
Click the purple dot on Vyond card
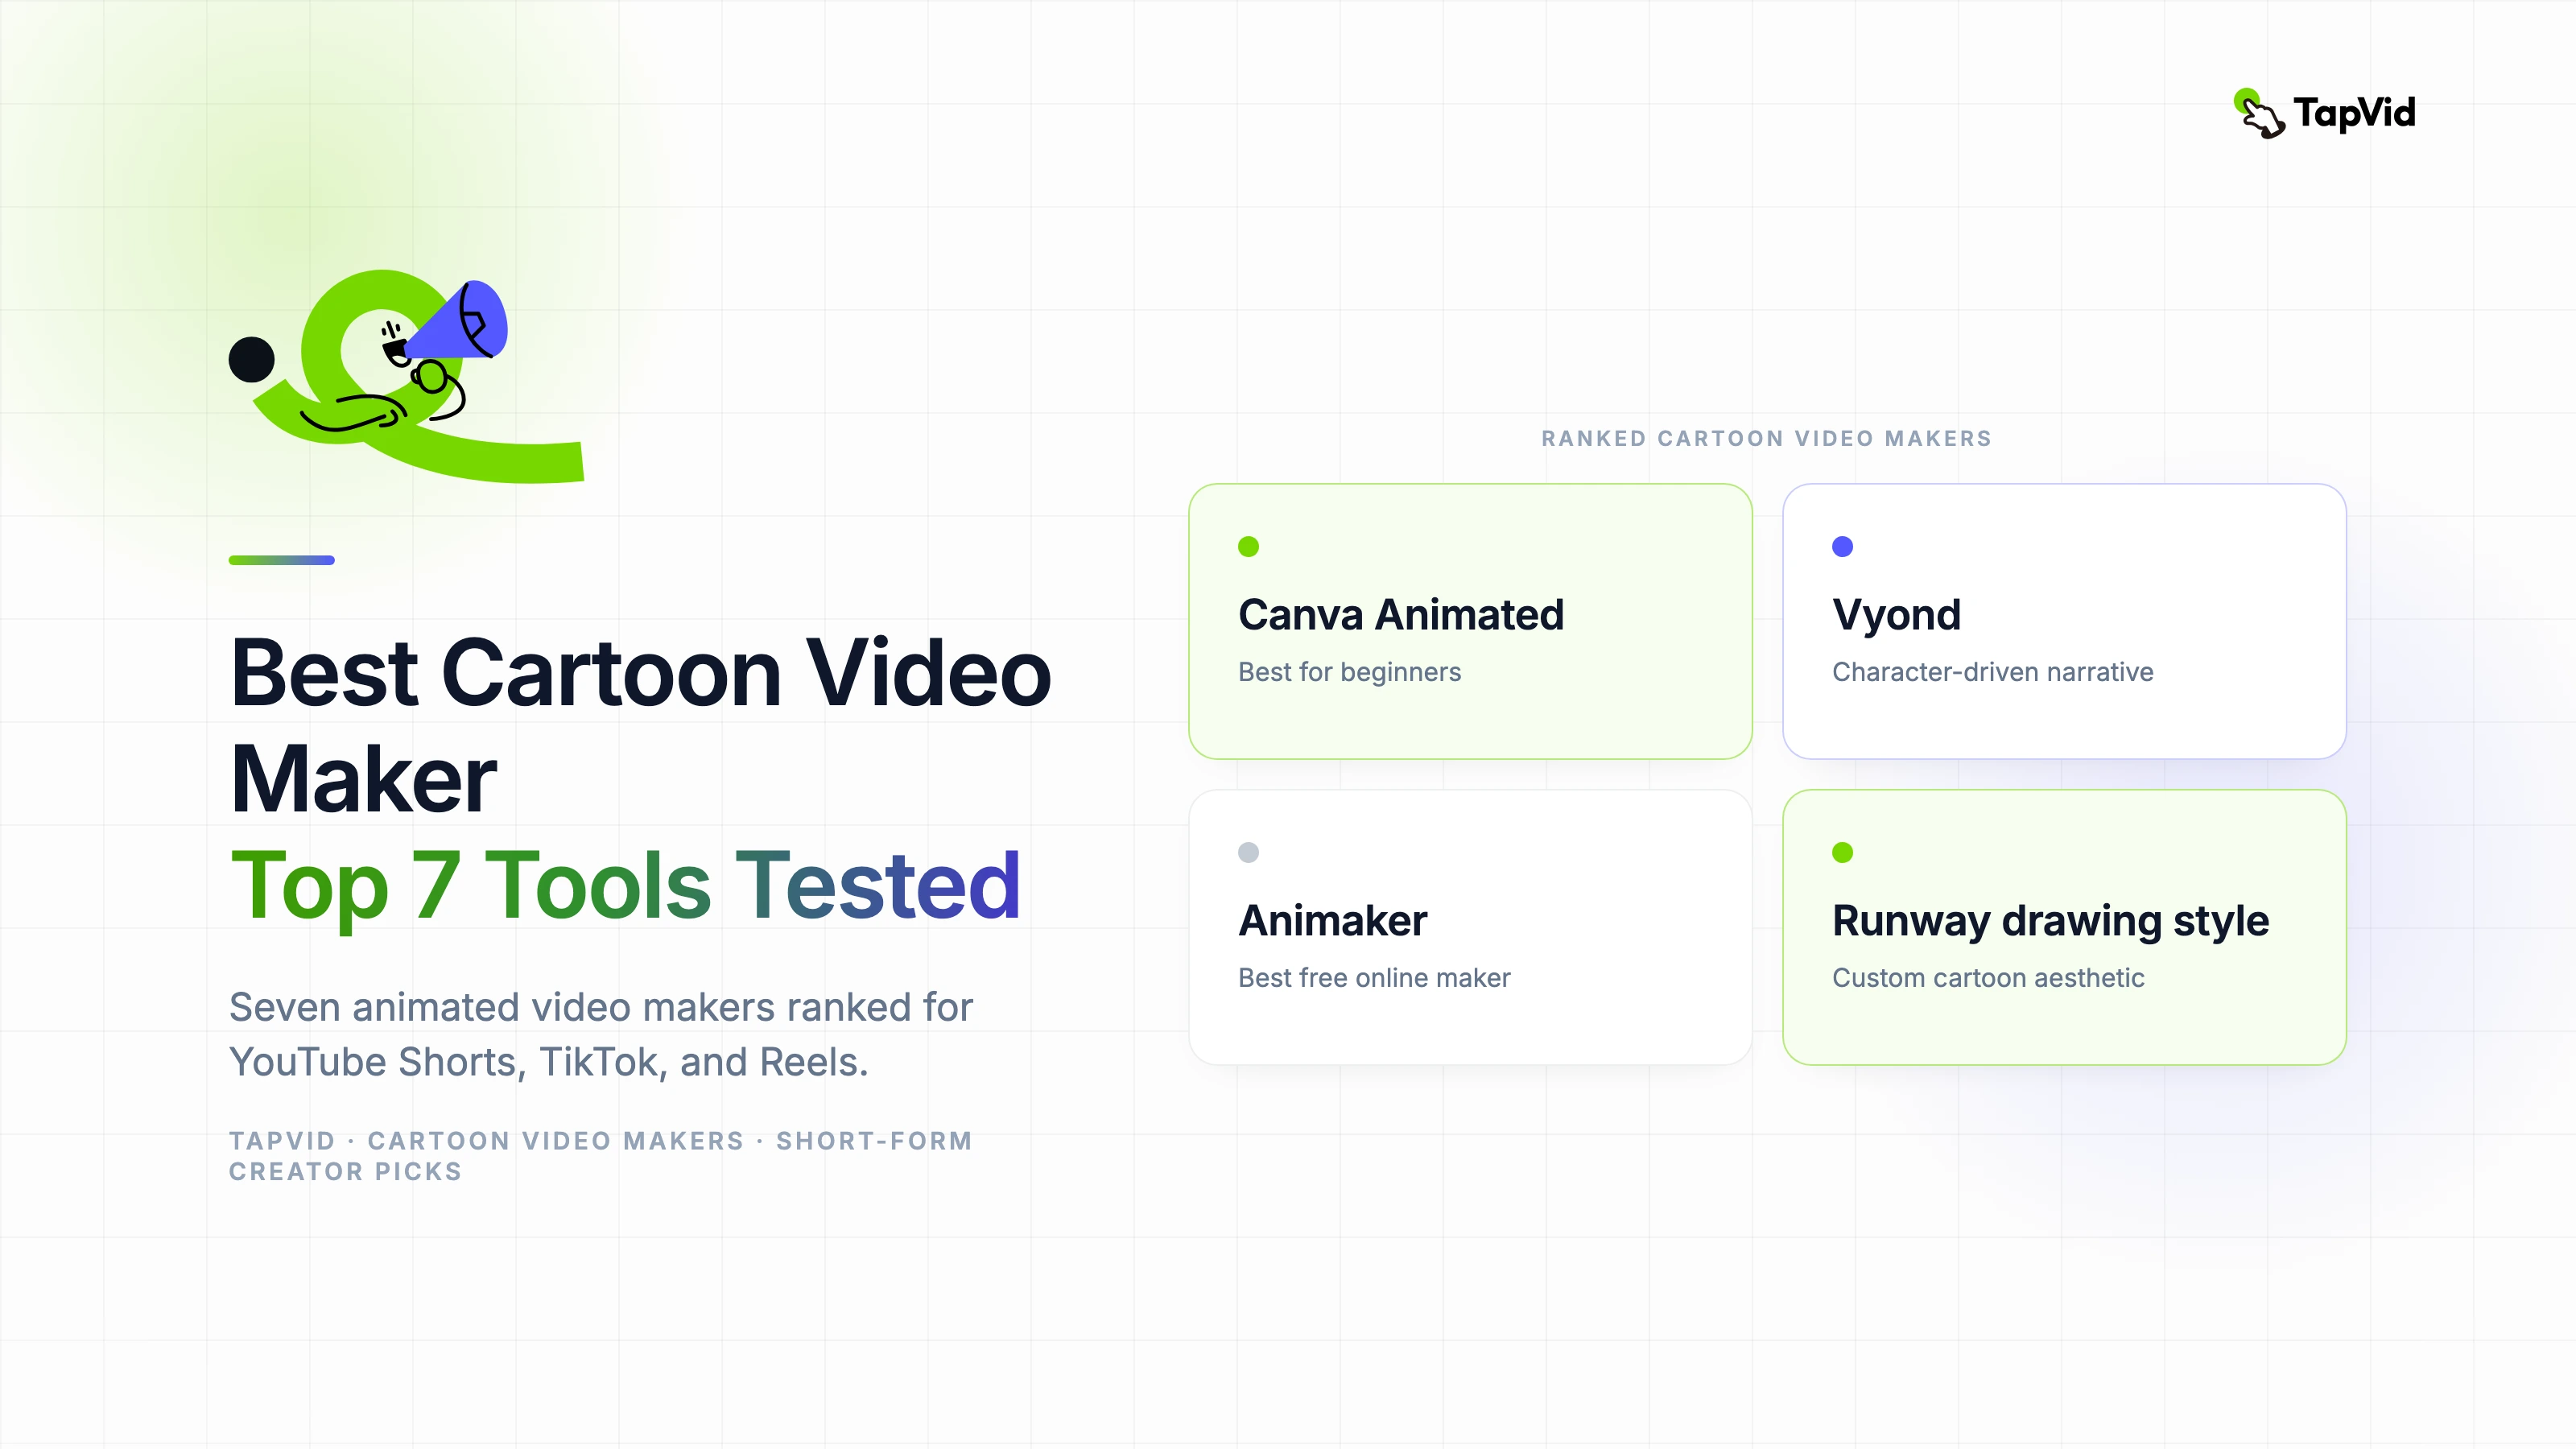coord(1842,546)
